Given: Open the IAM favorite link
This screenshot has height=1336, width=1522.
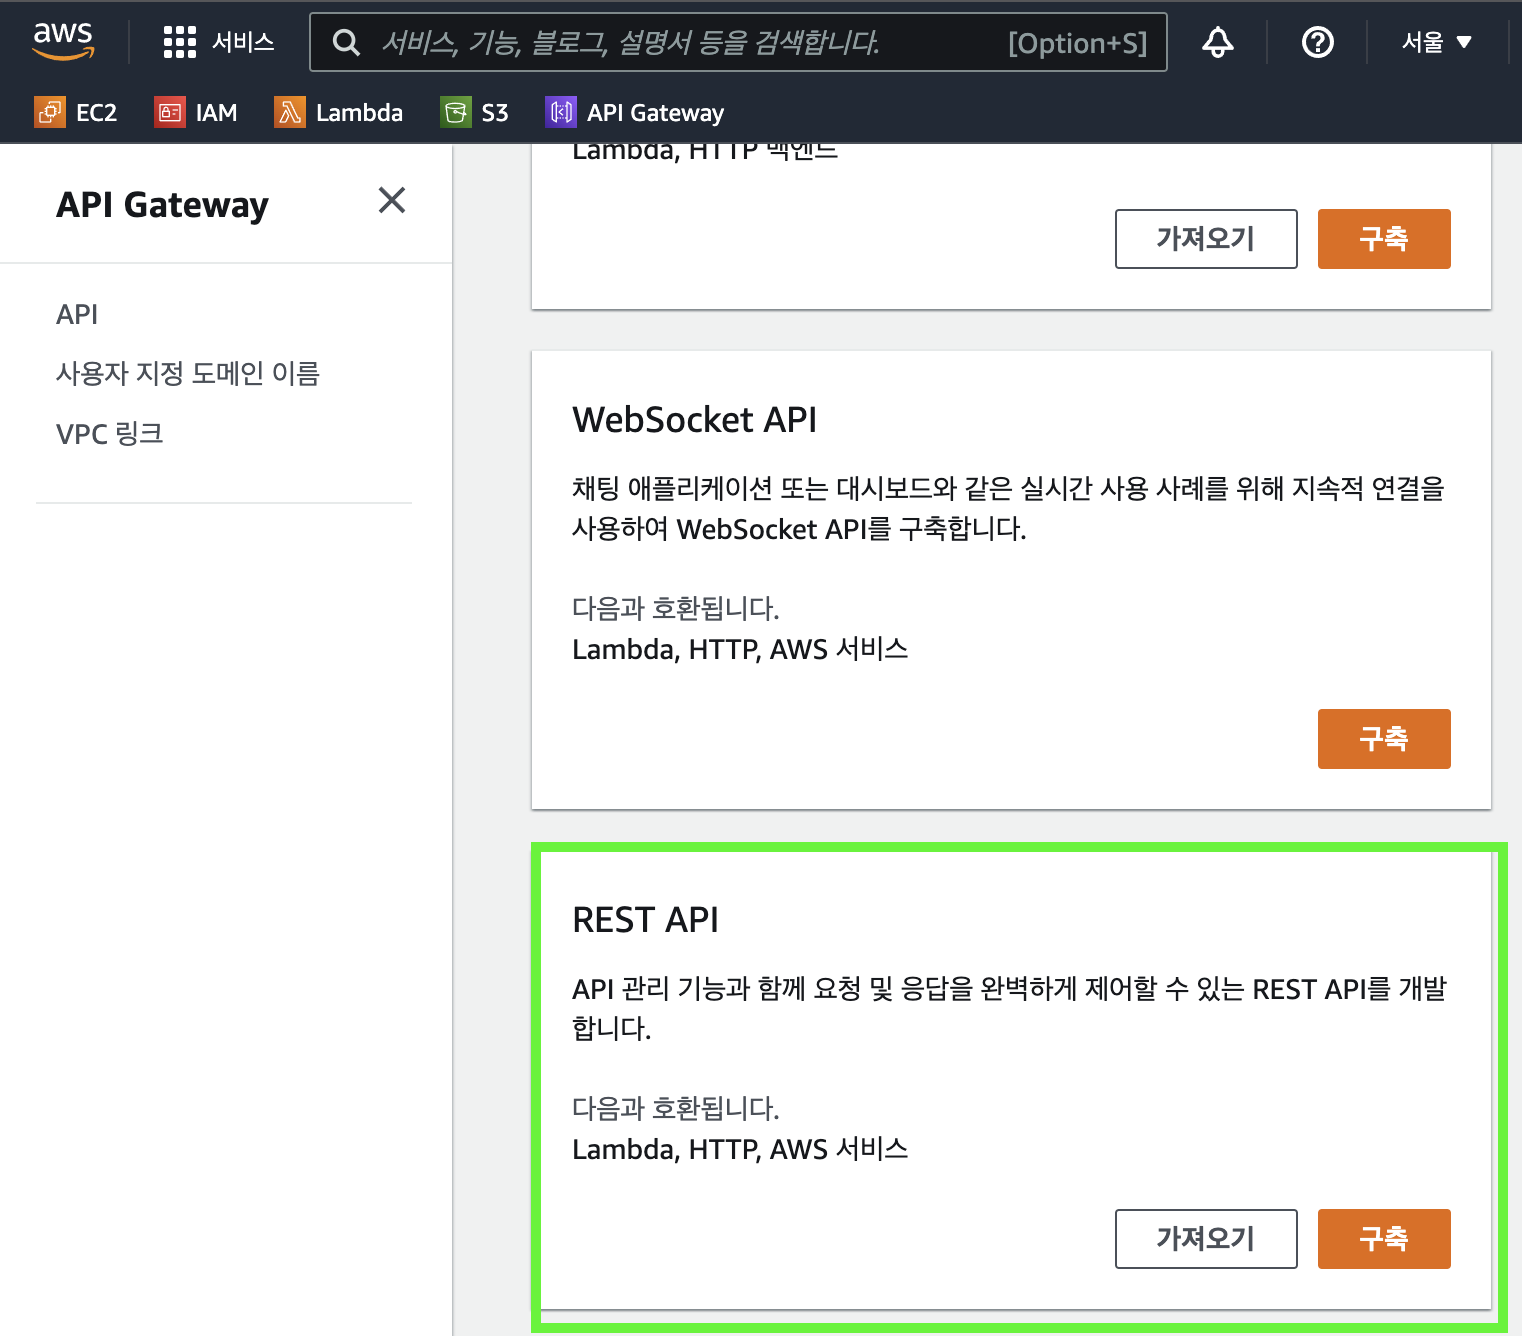Looking at the screenshot, I should (217, 113).
